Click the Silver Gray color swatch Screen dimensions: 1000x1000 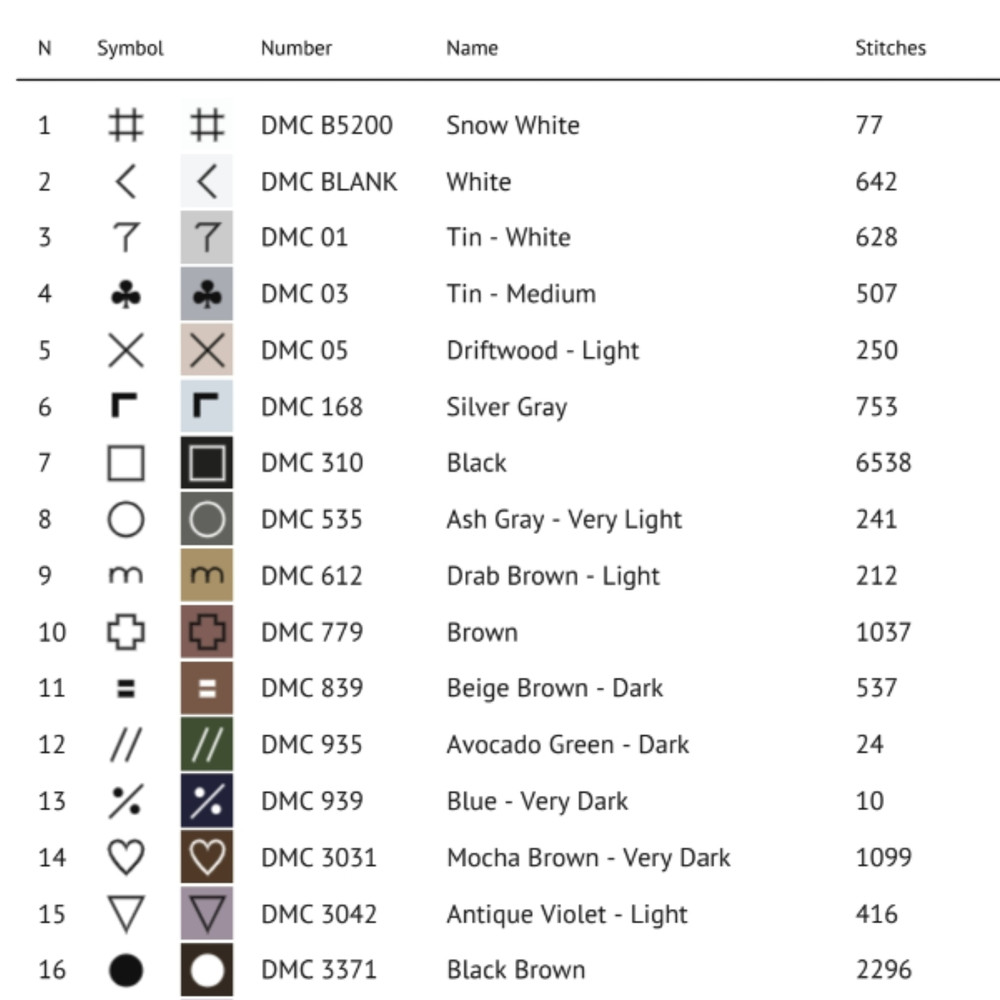pyautogui.click(x=207, y=407)
